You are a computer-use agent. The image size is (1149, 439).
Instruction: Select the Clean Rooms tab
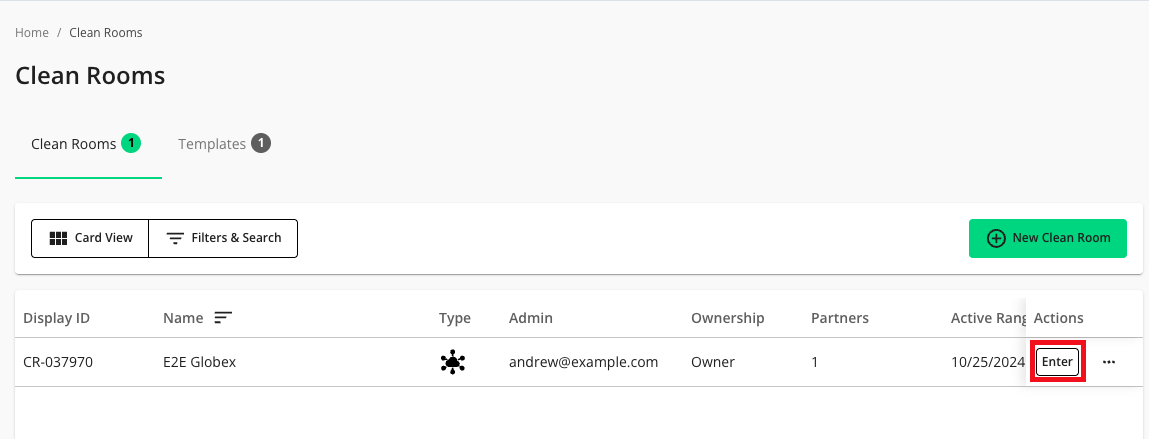click(73, 144)
